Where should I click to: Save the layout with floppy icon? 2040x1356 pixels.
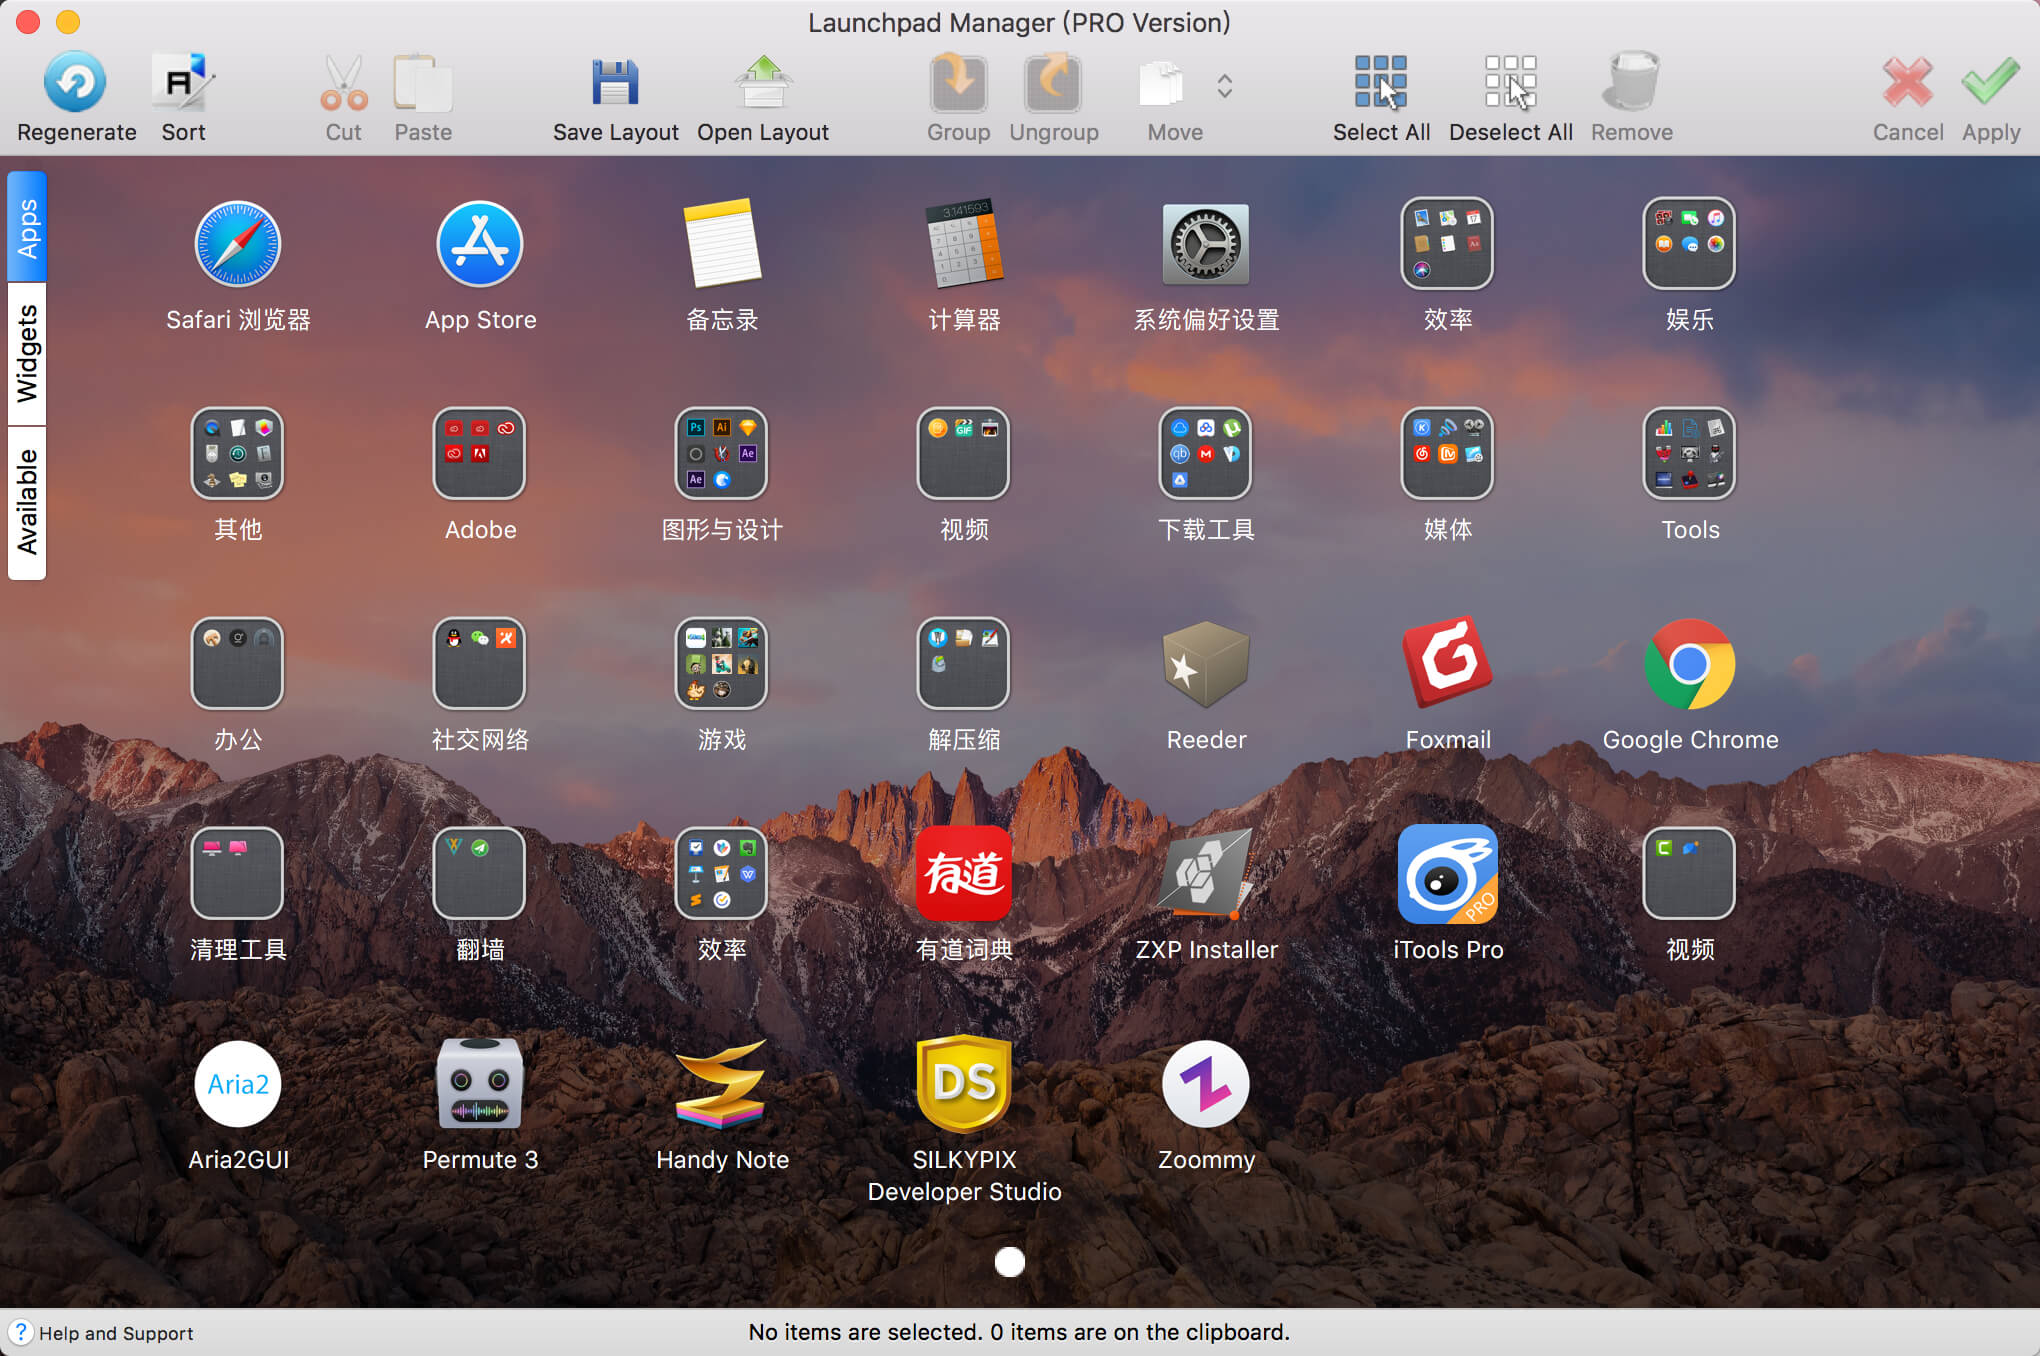coord(615,83)
